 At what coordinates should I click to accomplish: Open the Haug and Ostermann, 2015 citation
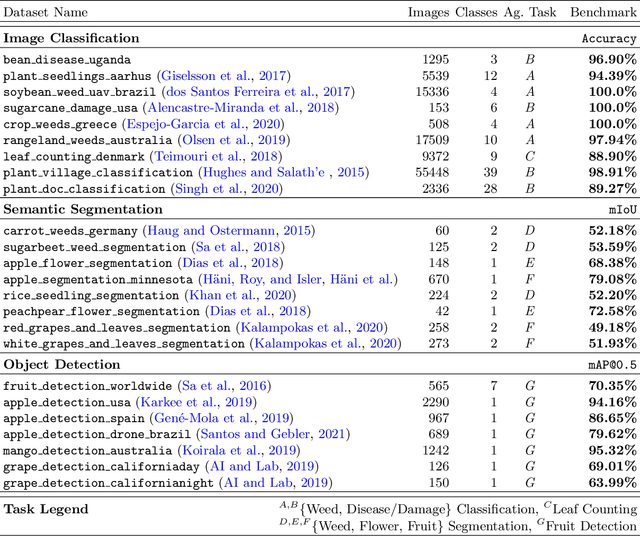(x=229, y=231)
